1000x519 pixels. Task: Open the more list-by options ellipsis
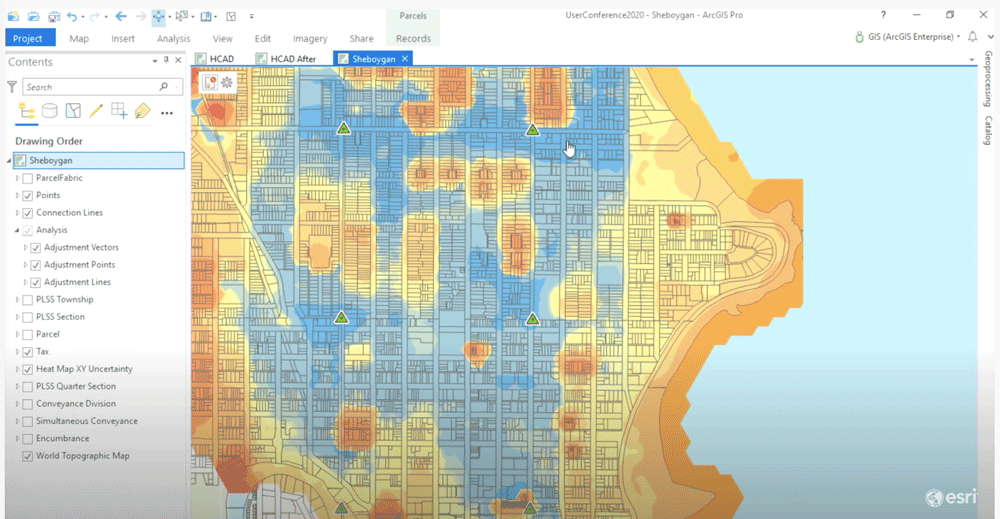click(166, 113)
